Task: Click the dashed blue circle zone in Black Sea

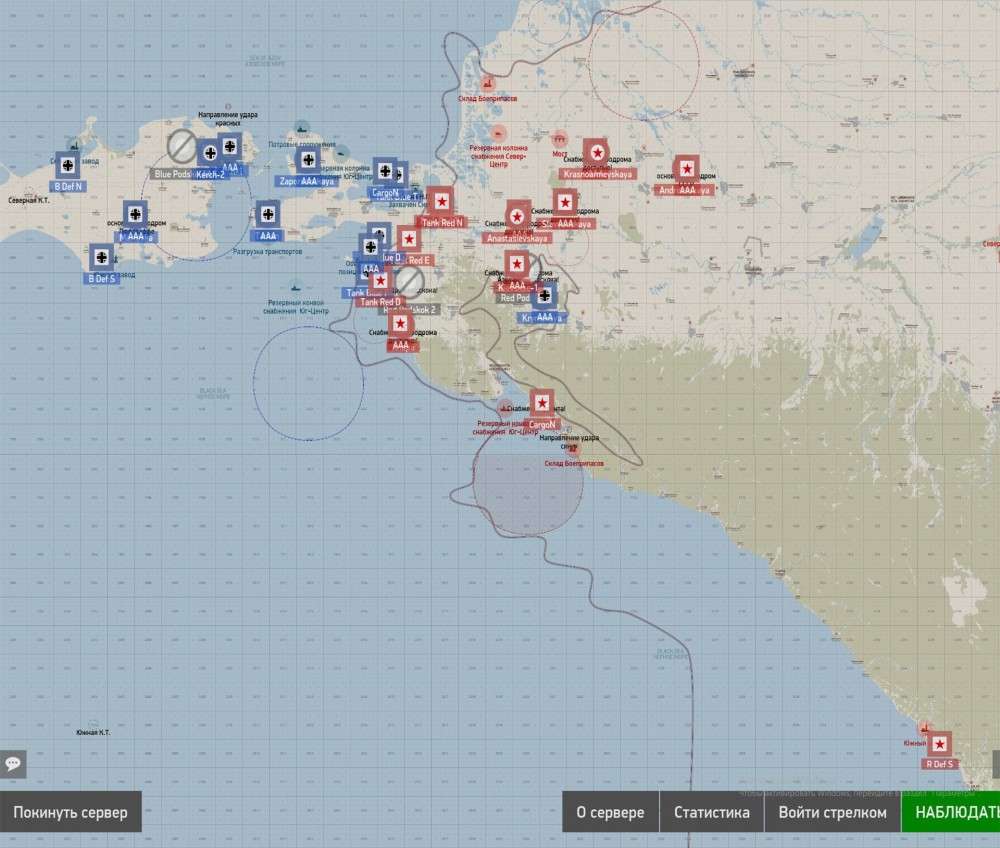Action: [x=309, y=383]
